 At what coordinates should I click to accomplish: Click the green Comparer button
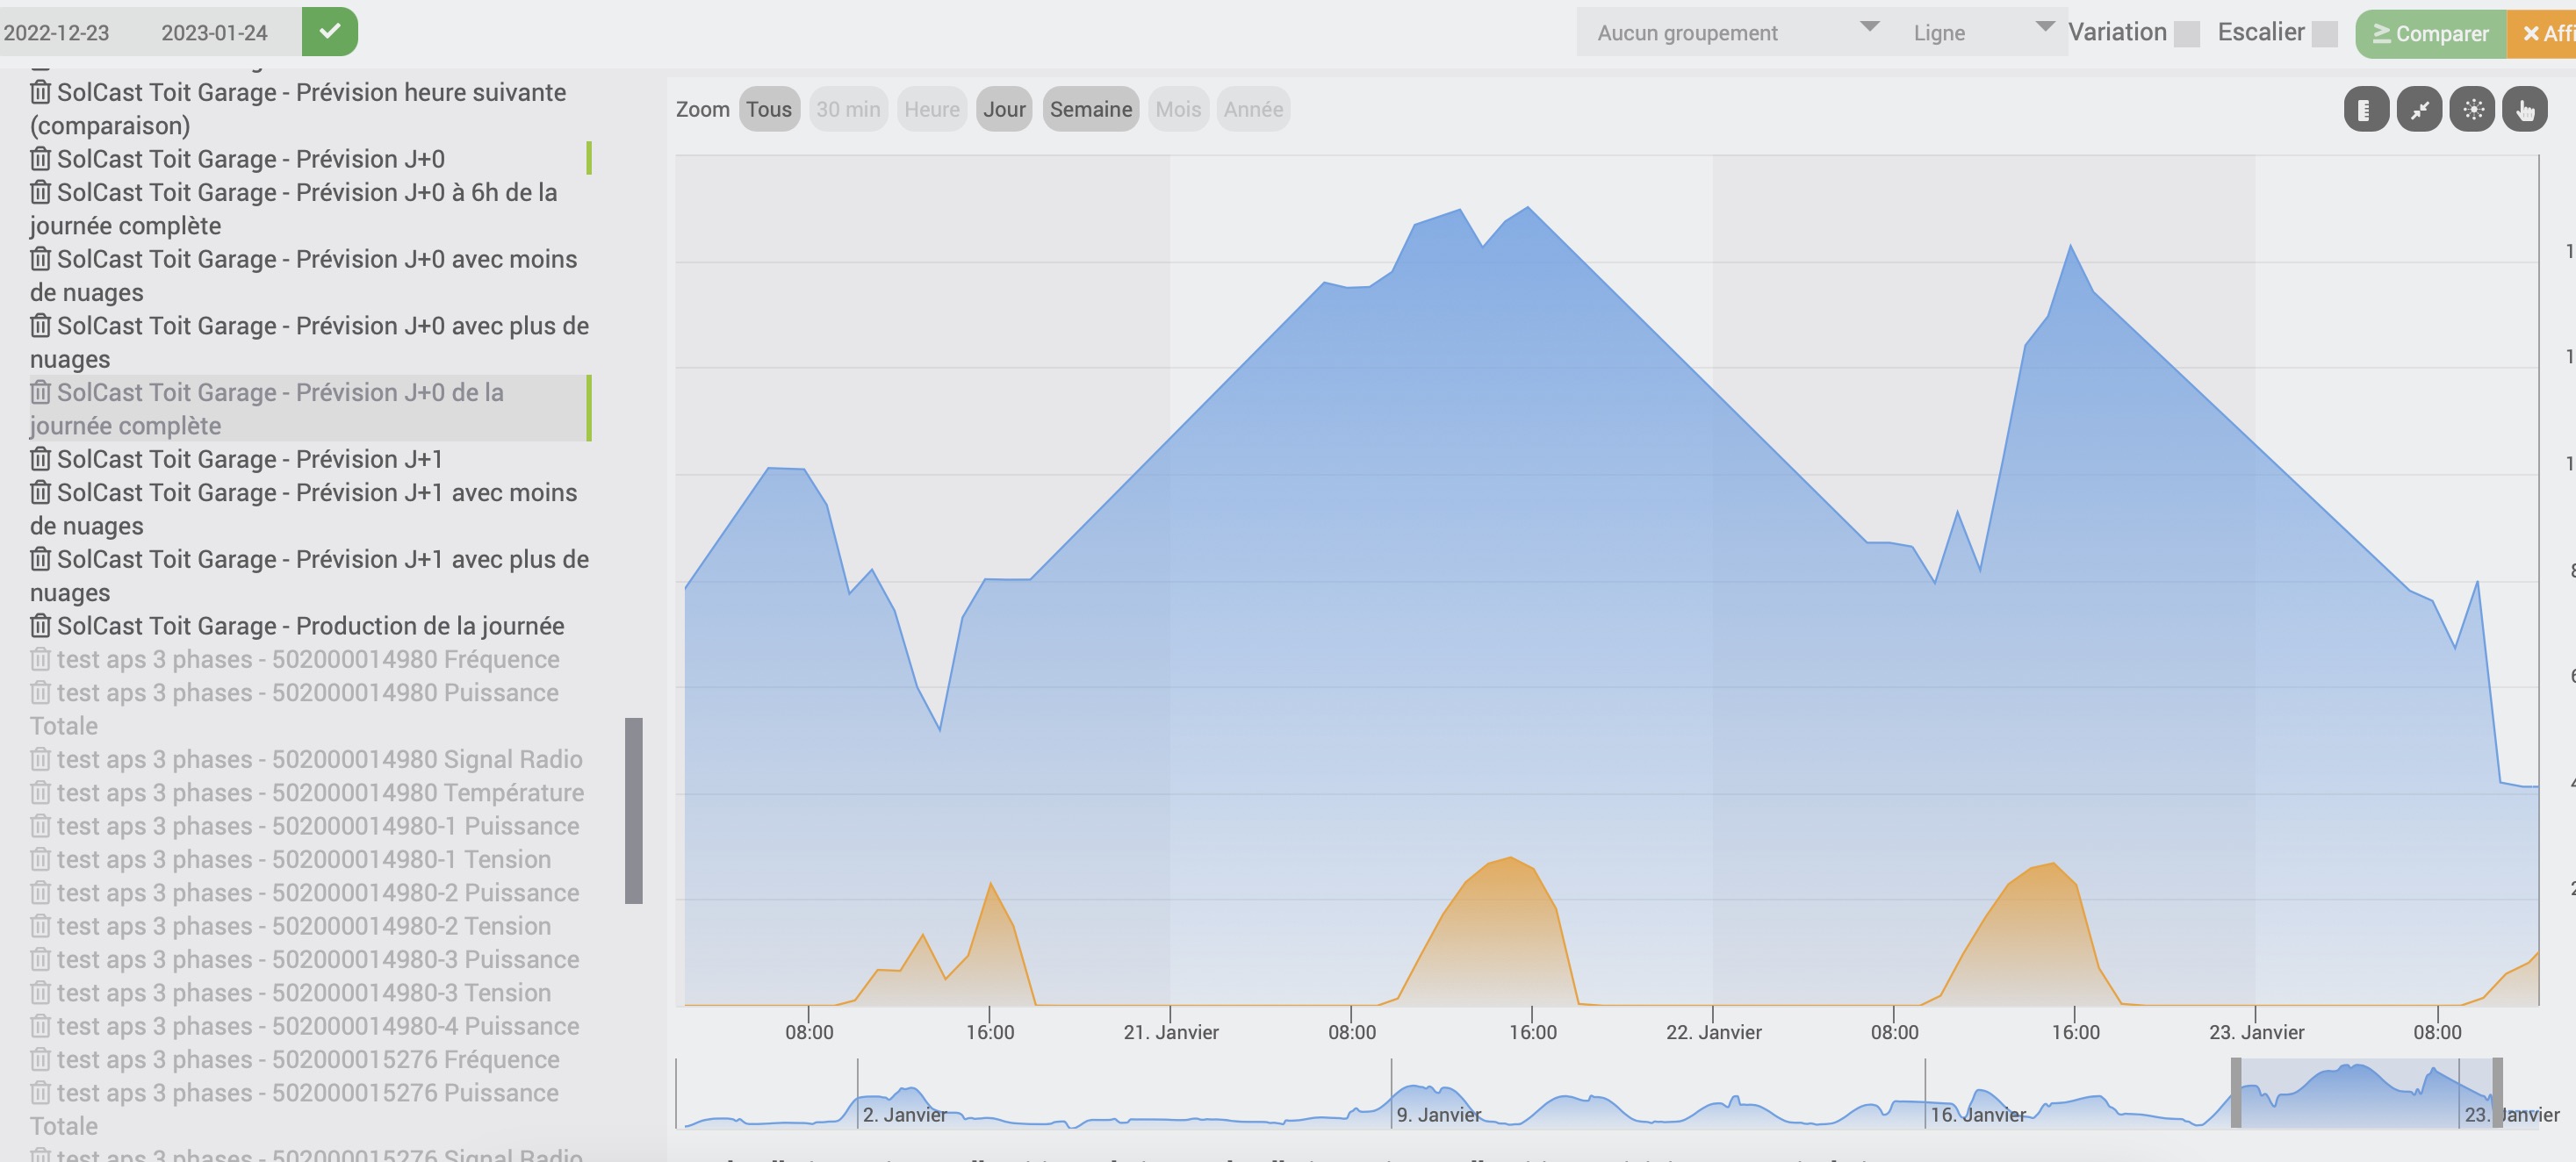pos(2430,34)
